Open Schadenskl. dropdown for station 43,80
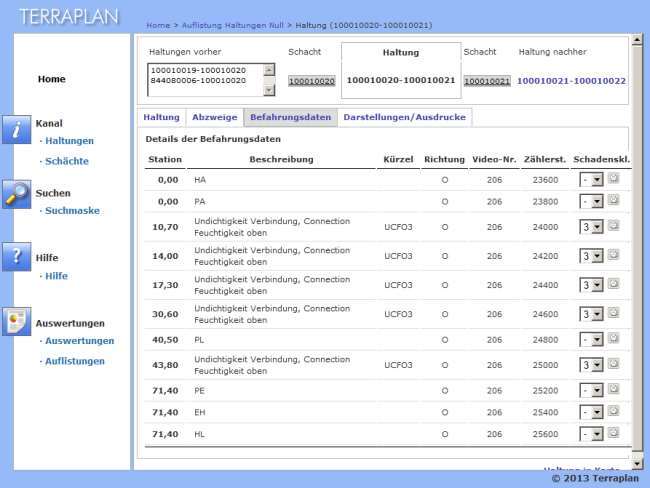The width and height of the screenshot is (650, 488). [x=592, y=365]
